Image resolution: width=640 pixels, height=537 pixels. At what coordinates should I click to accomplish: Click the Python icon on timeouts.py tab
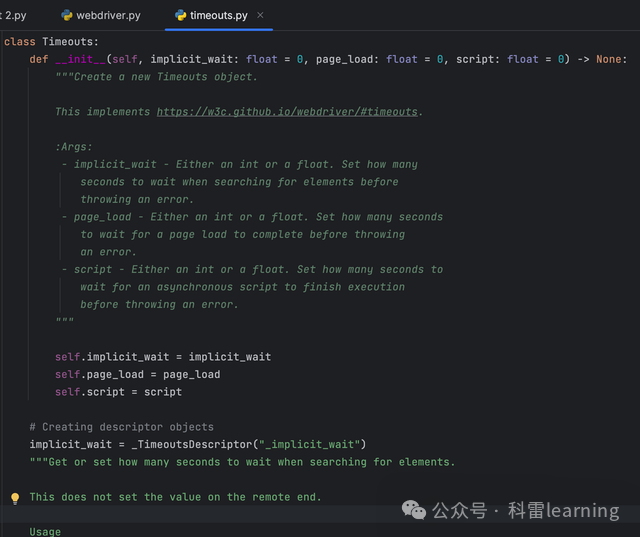coord(180,16)
